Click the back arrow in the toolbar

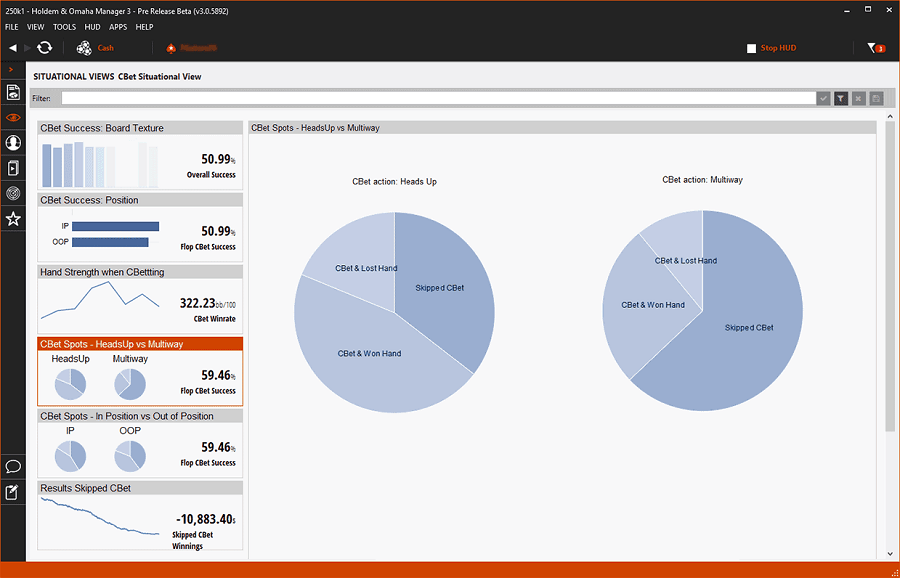pyautogui.click(x=13, y=48)
